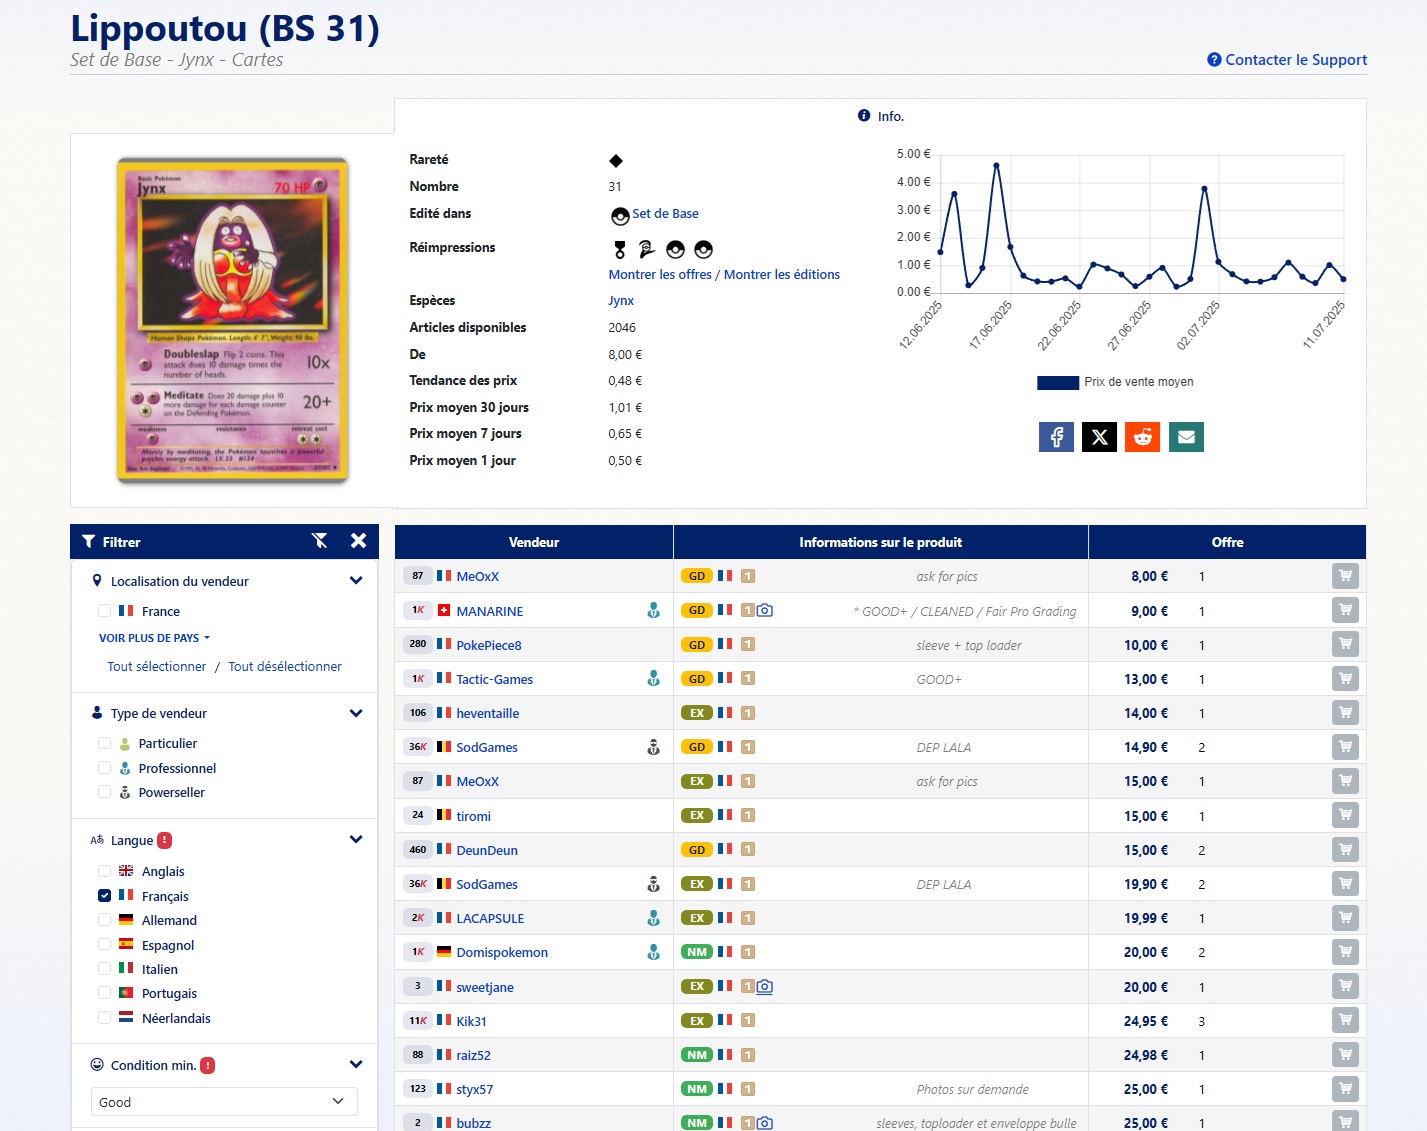Open the Condition min. dropdown showing Good
1427x1131 pixels.
coord(224,1102)
